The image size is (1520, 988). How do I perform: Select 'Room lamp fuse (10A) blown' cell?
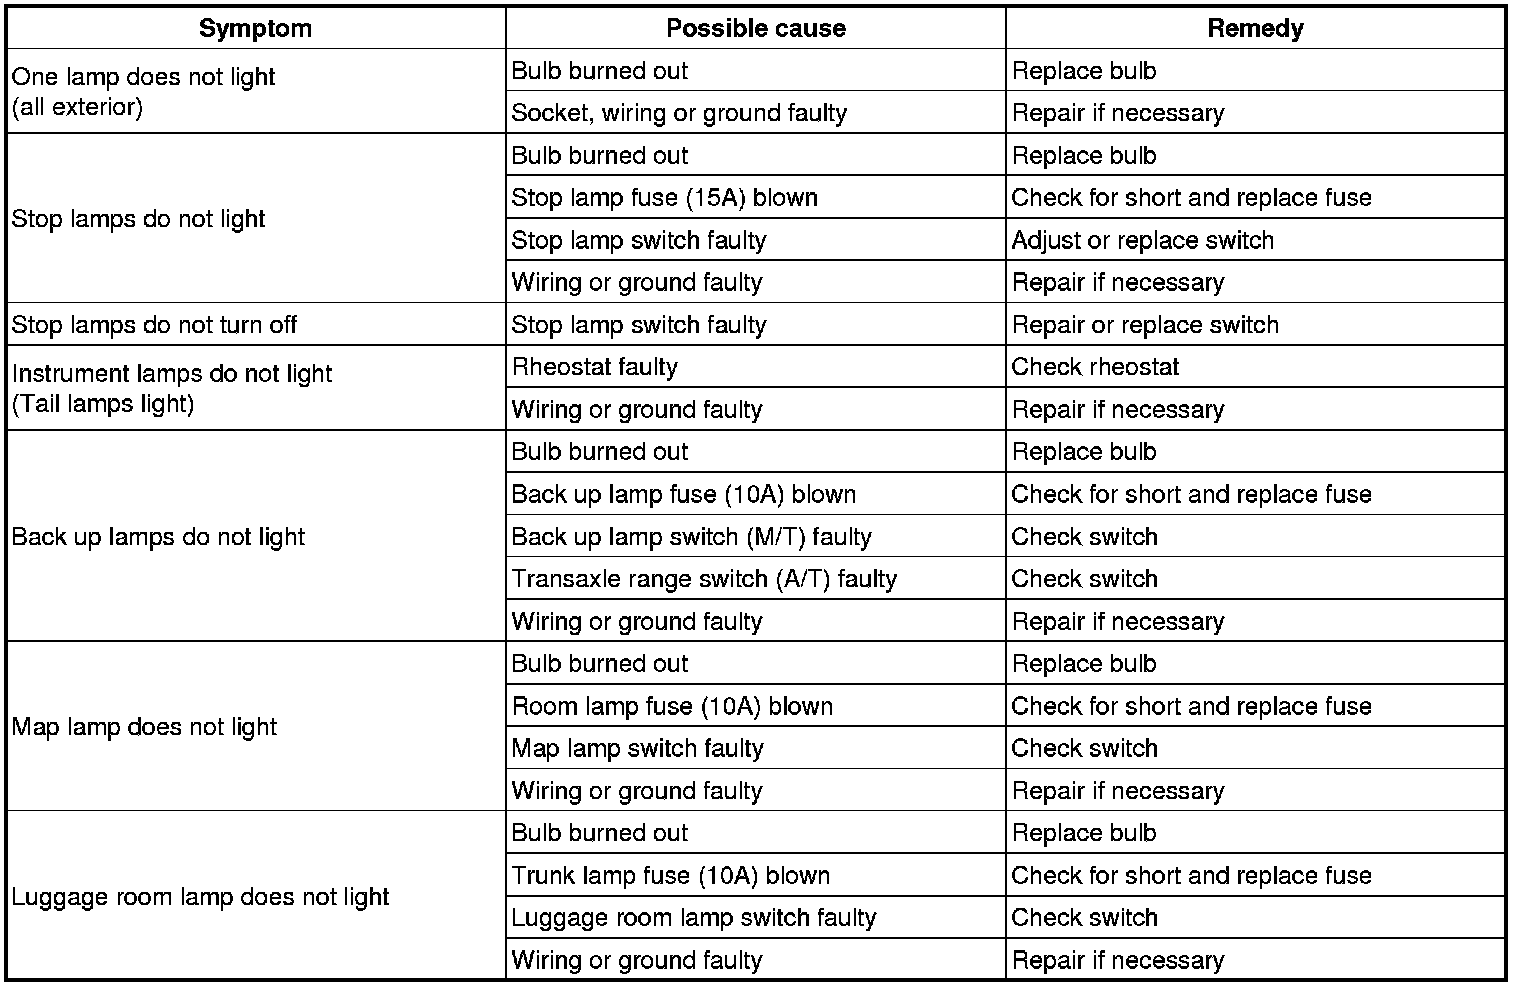click(672, 706)
